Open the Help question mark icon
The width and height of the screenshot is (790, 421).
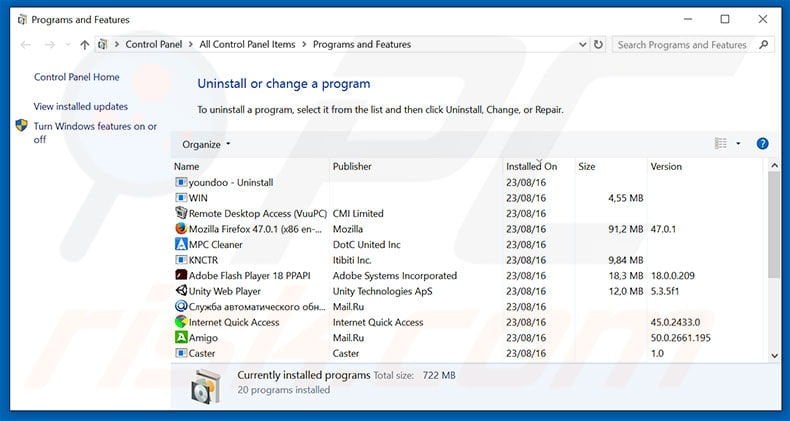762,144
